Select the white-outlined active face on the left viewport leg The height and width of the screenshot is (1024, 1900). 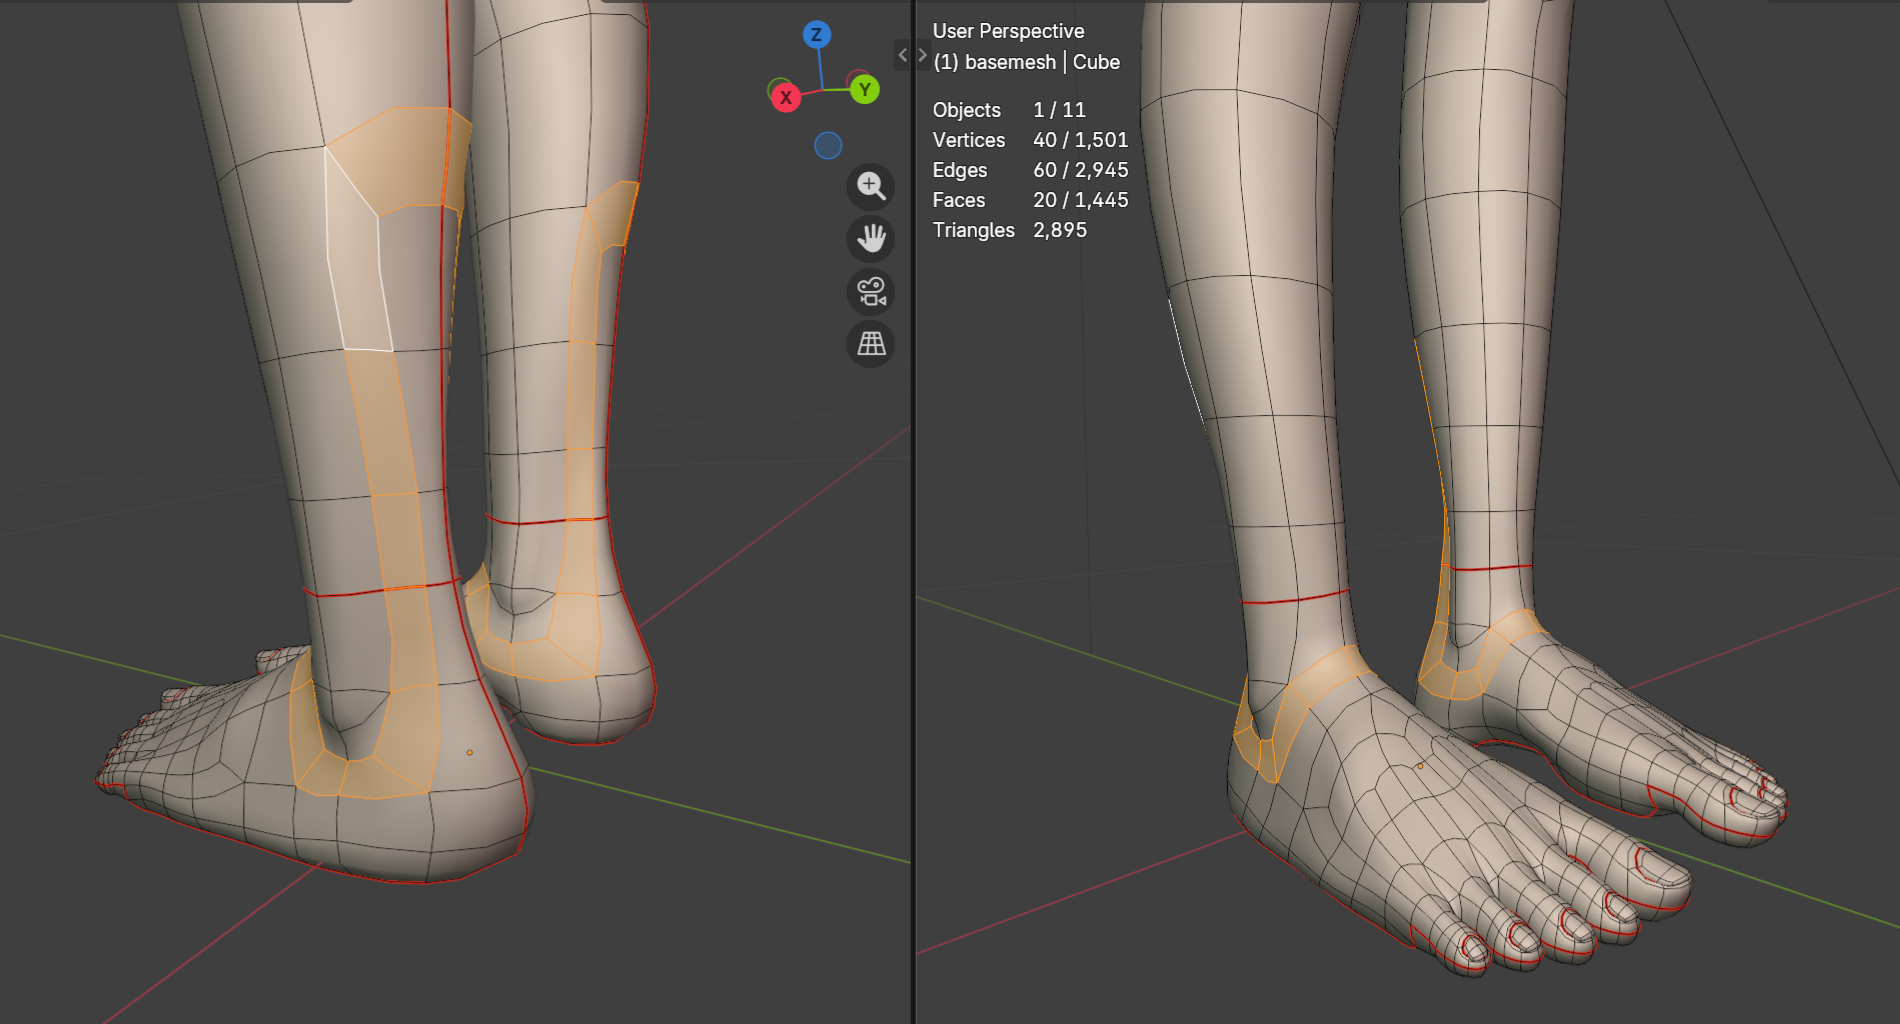[x=356, y=265]
